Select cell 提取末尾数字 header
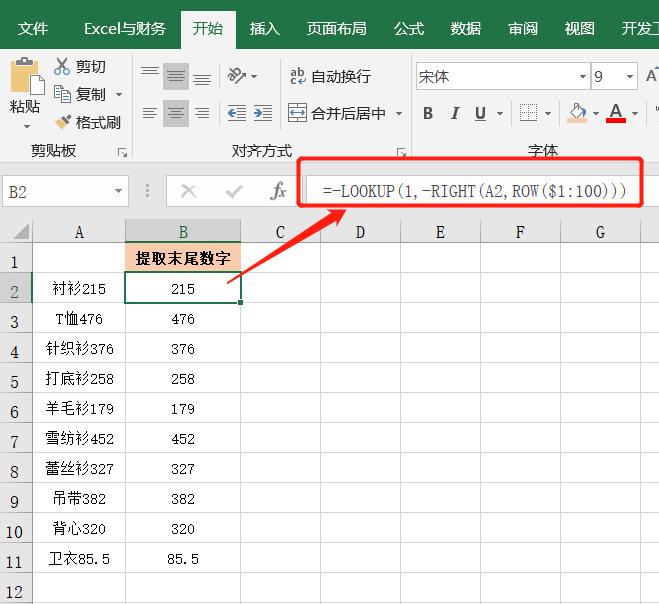The height and width of the screenshot is (604, 659). click(183, 258)
